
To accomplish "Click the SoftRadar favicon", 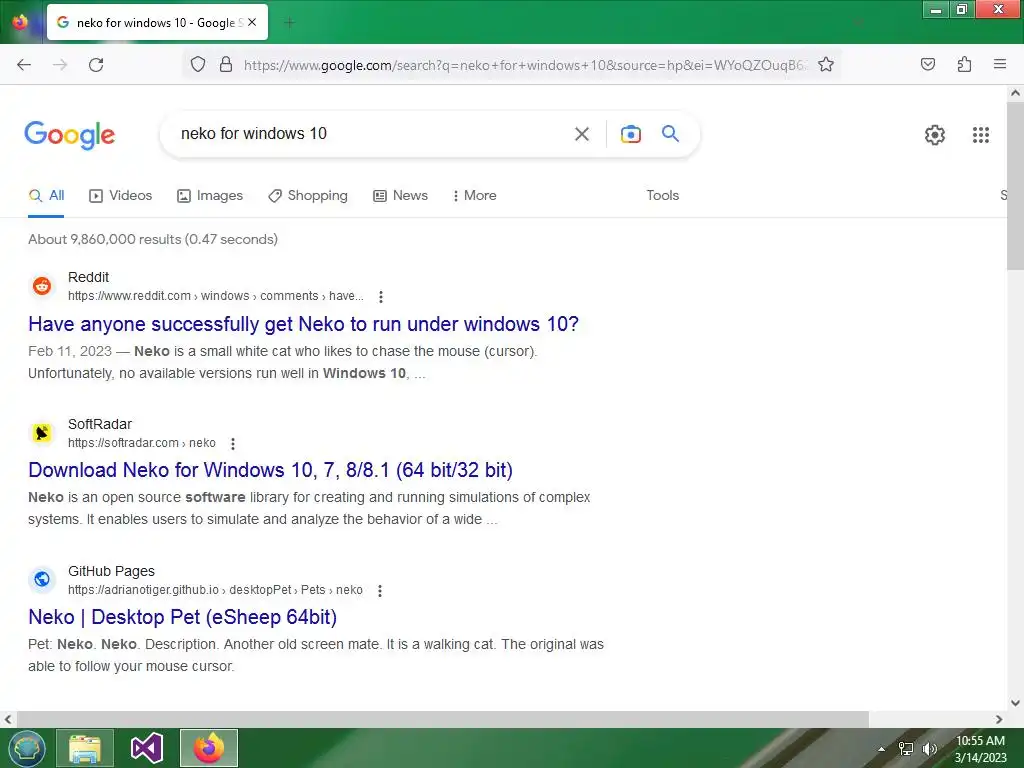I will [42, 432].
